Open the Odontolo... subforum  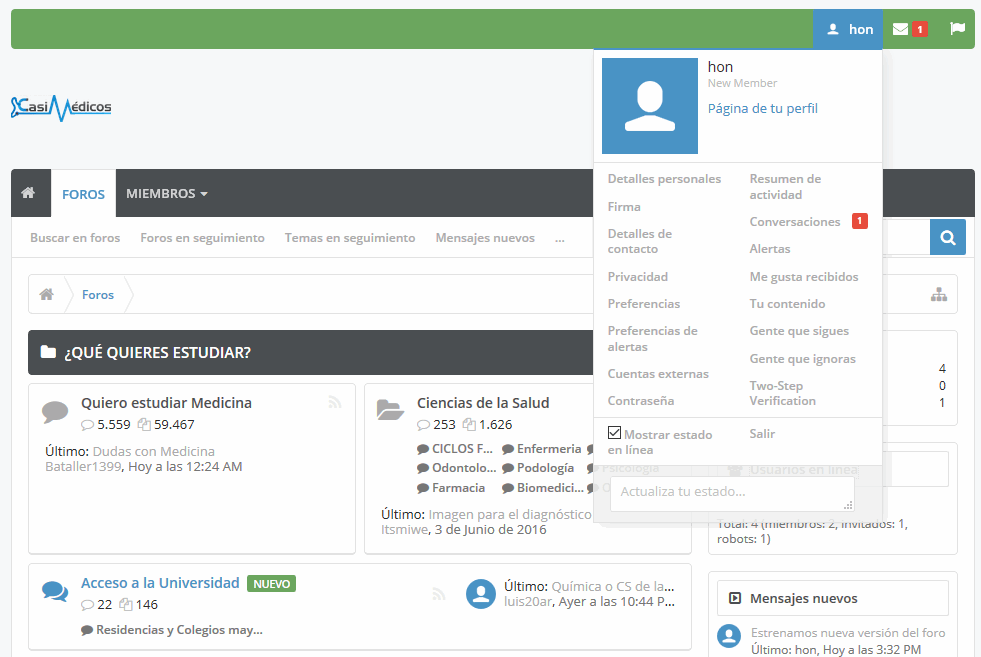pos(464,468)
